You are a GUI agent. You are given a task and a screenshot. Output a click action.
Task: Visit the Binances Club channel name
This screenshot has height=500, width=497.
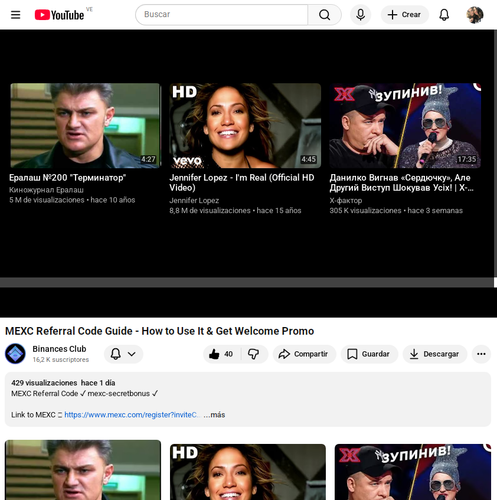[59, 349]
